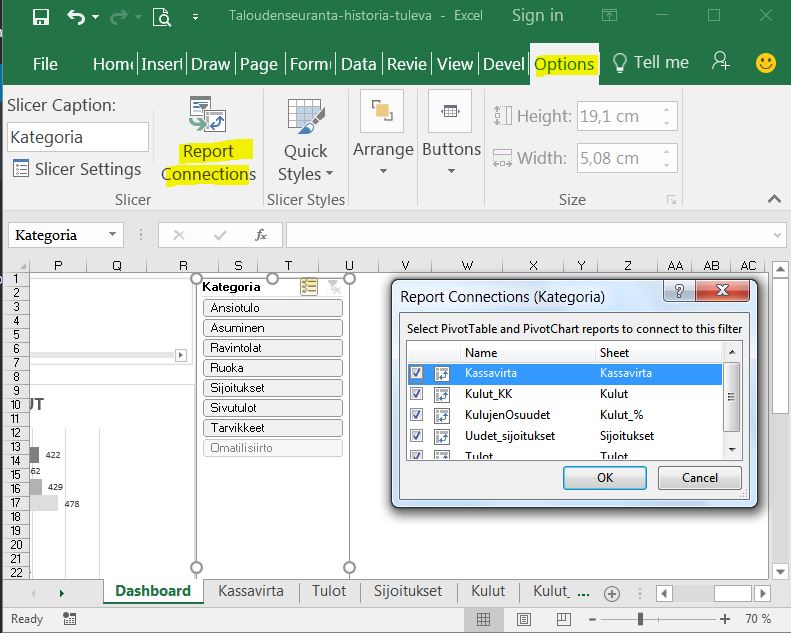The height and width of the screenshot is (633, 791).
Task: Select Ravintolat in the Kategoria slicer
Action: [x=272, y=348]
